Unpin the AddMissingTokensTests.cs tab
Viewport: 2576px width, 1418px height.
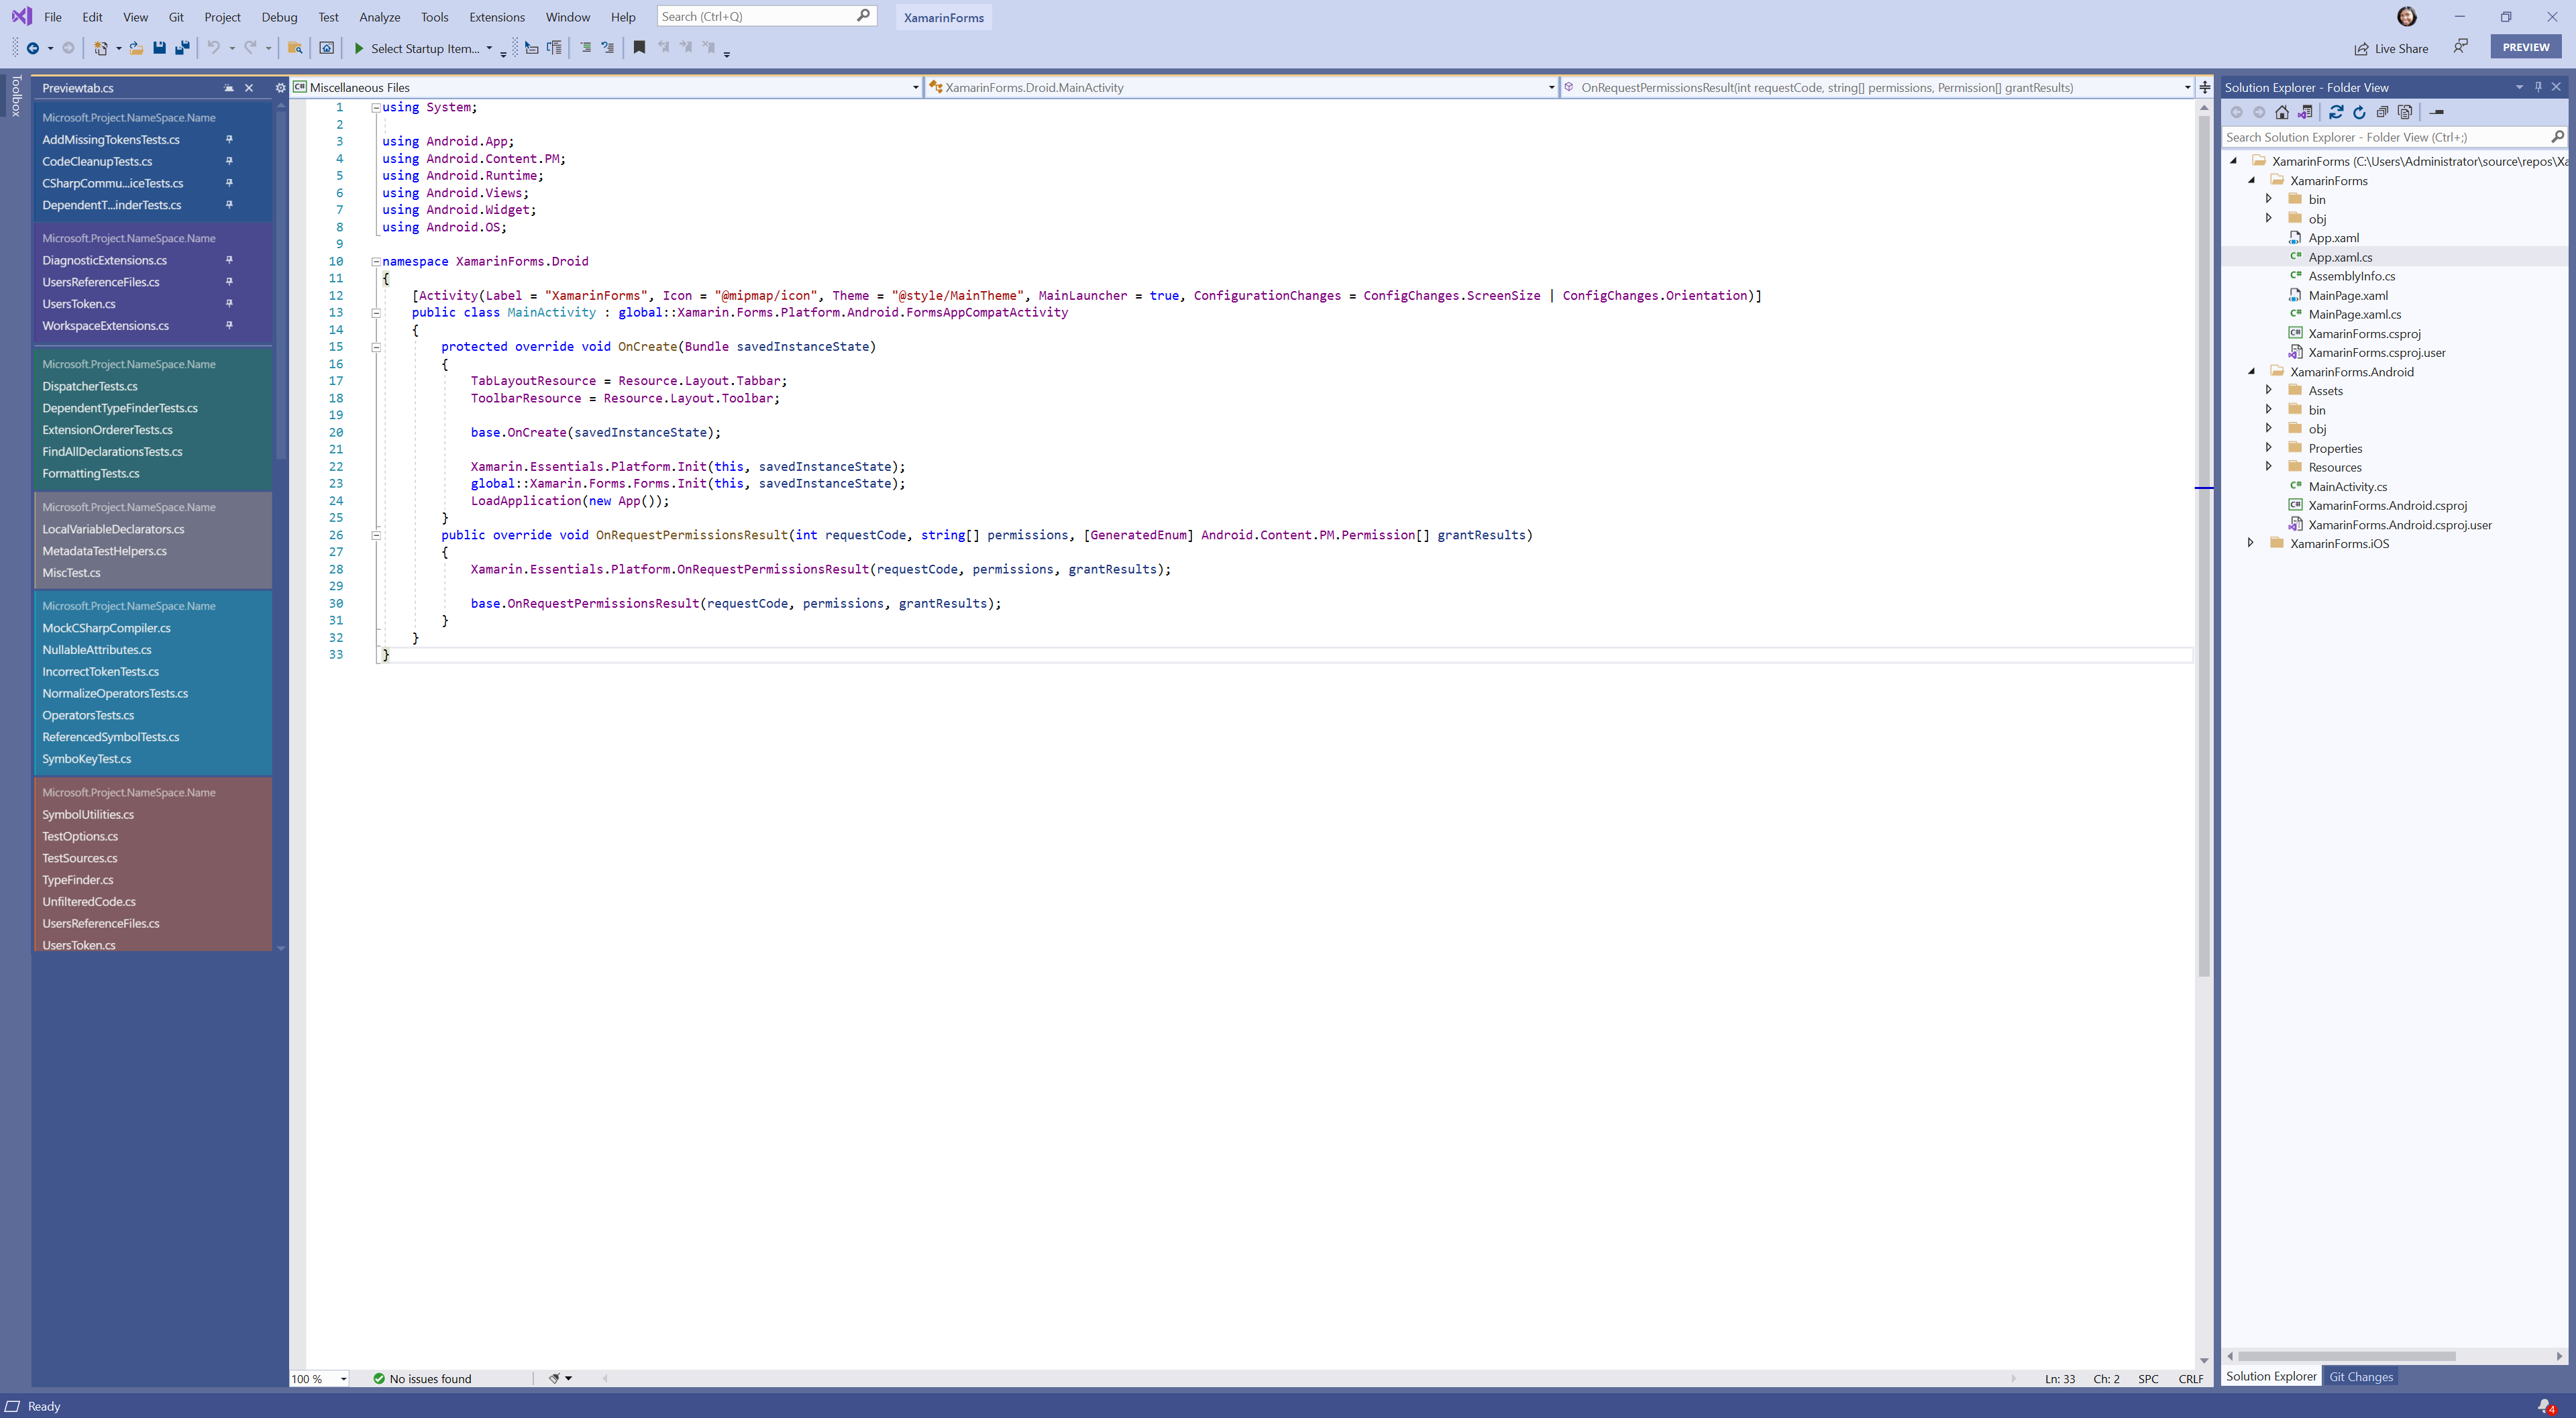[229, 139]
